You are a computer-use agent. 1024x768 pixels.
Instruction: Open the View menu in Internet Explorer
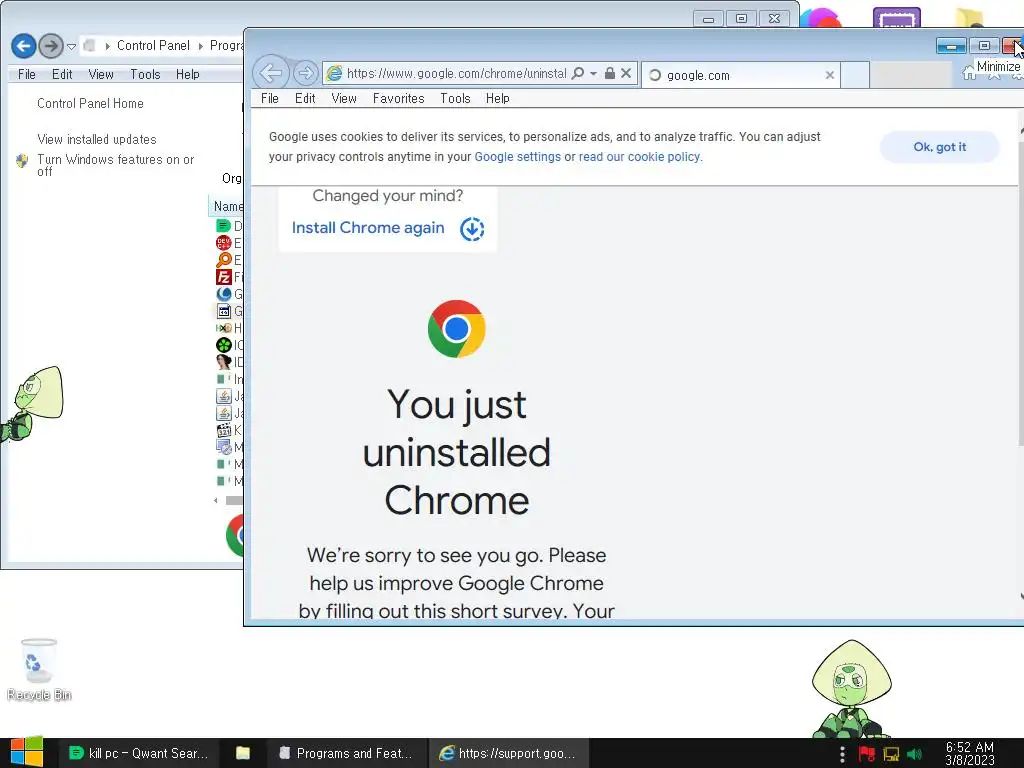tap(344, 98)
